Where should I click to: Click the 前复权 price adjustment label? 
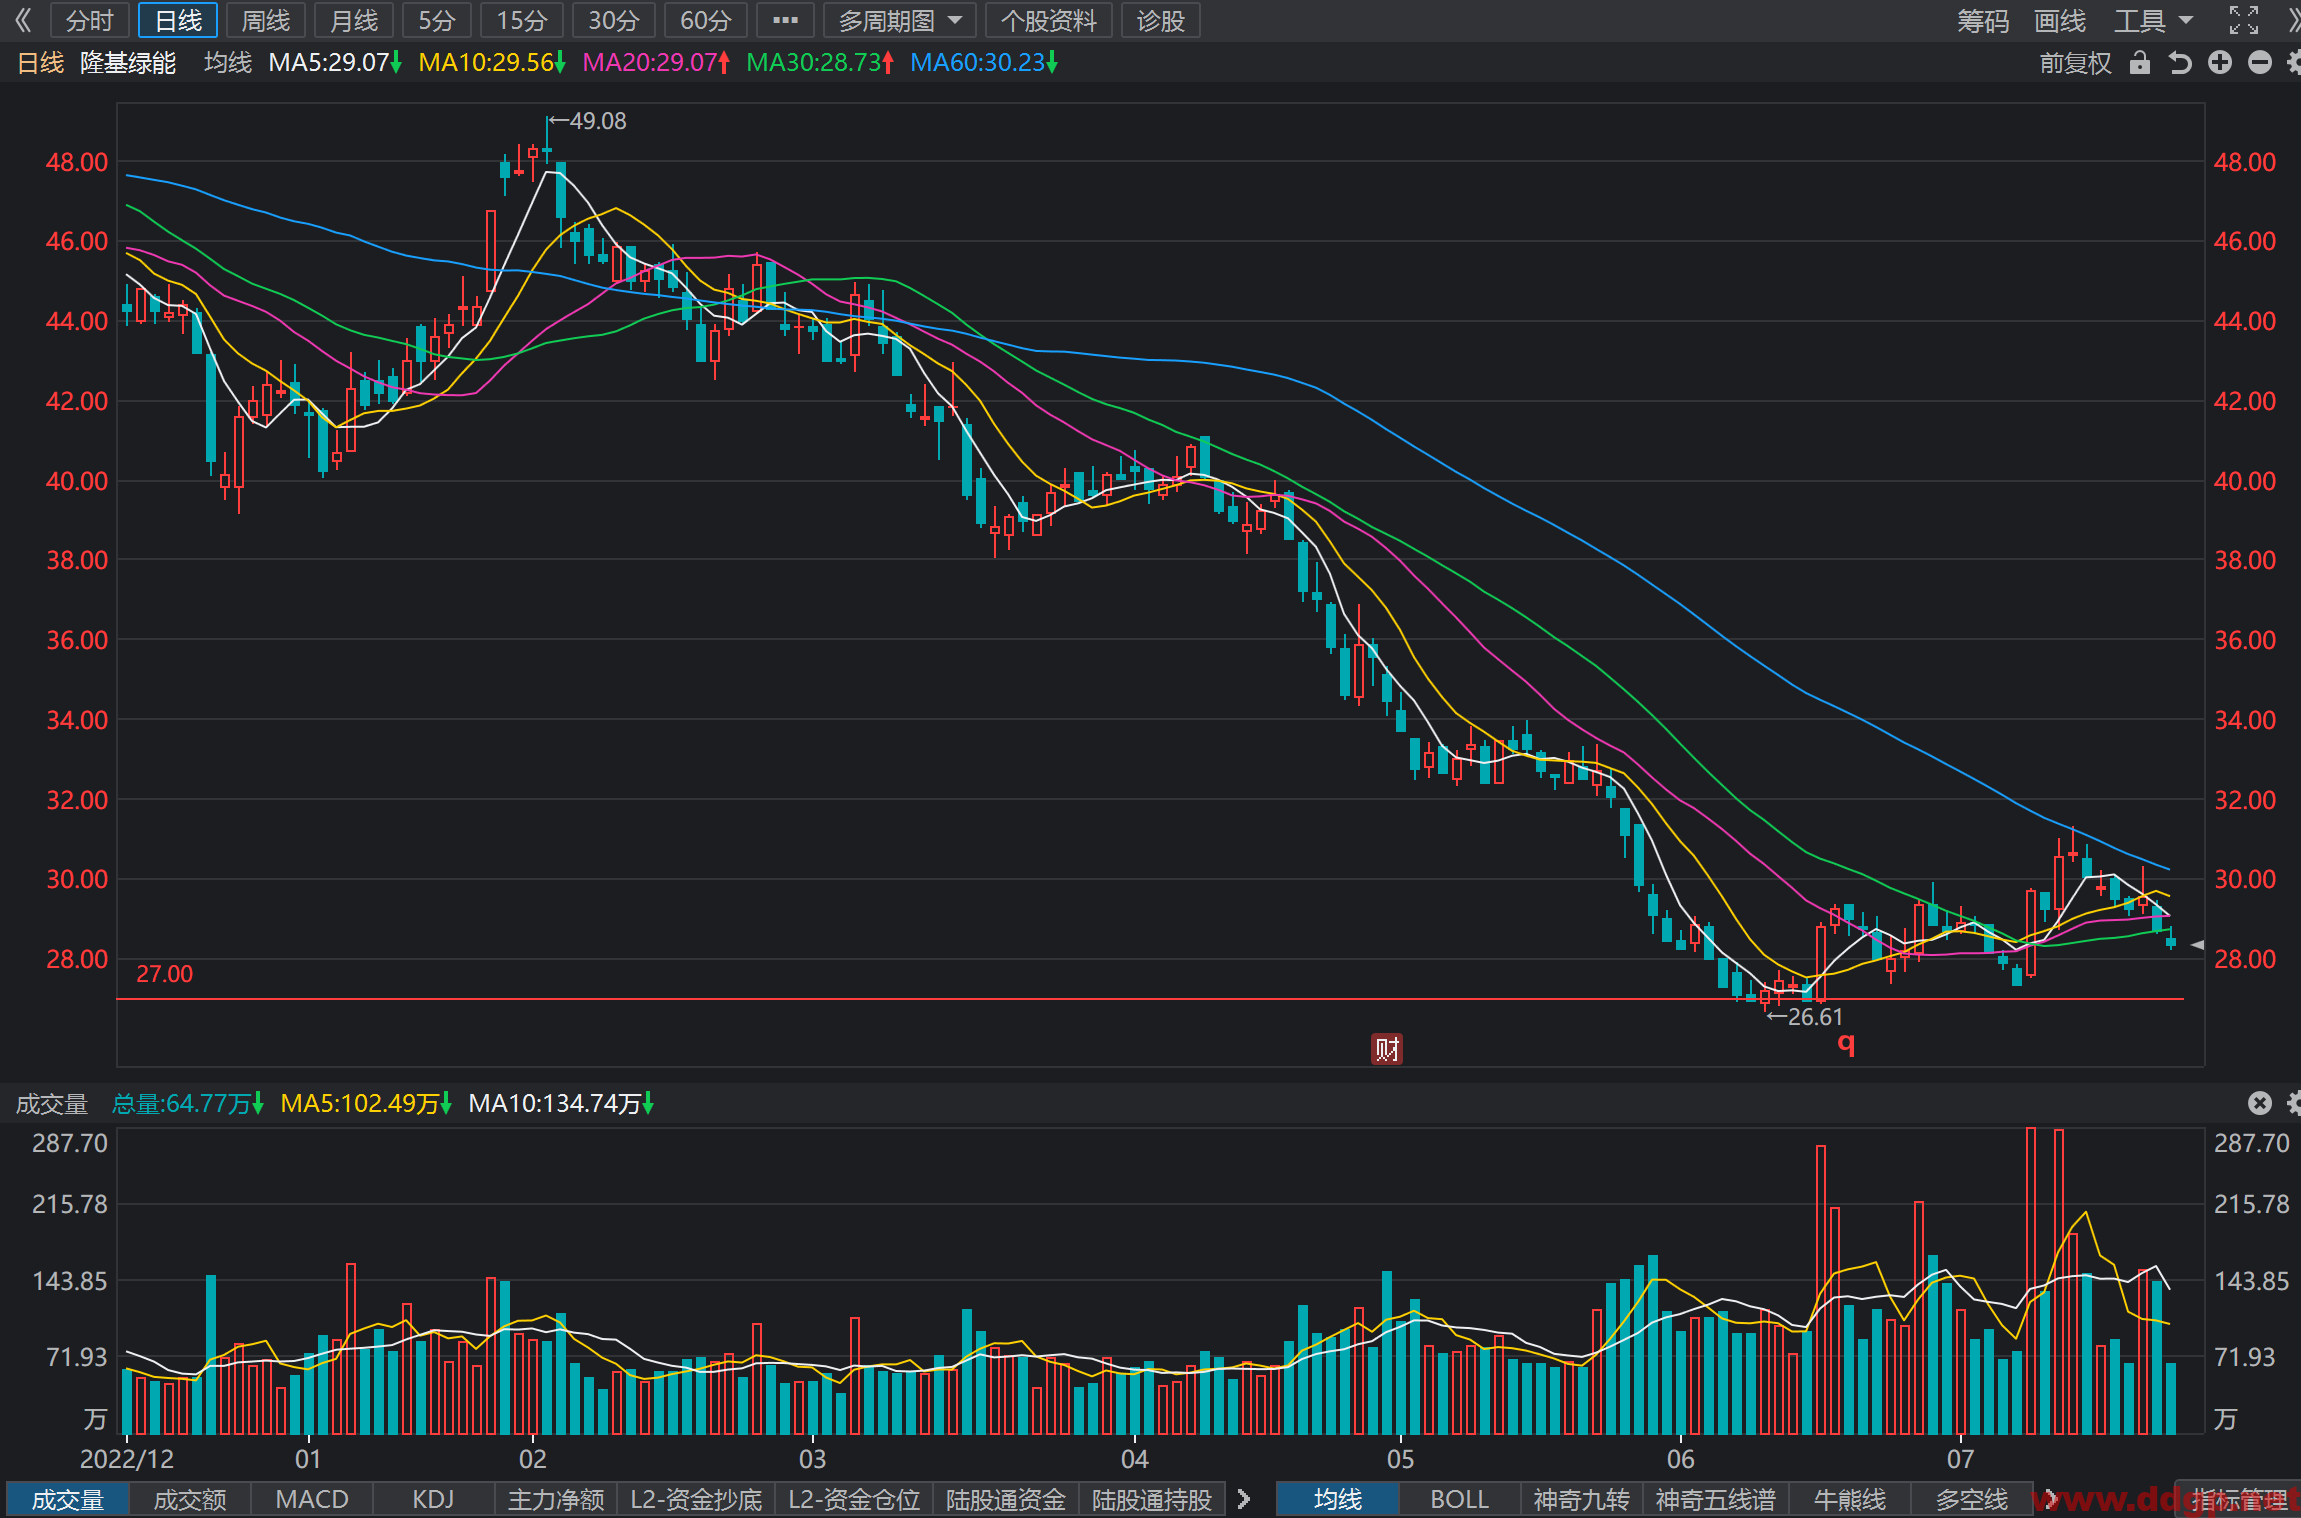[2075, 63]
